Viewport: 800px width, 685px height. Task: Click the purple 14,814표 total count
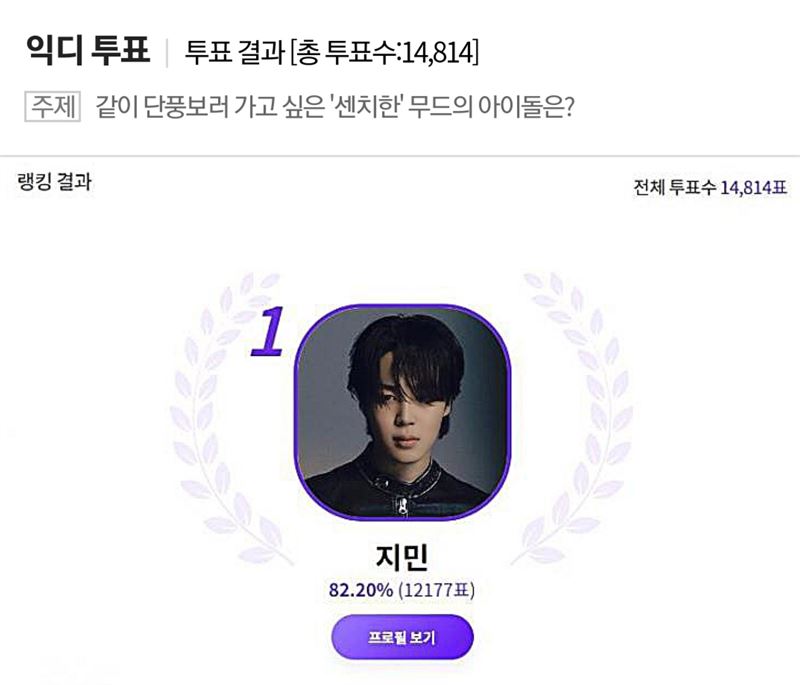tap(753, 187)
